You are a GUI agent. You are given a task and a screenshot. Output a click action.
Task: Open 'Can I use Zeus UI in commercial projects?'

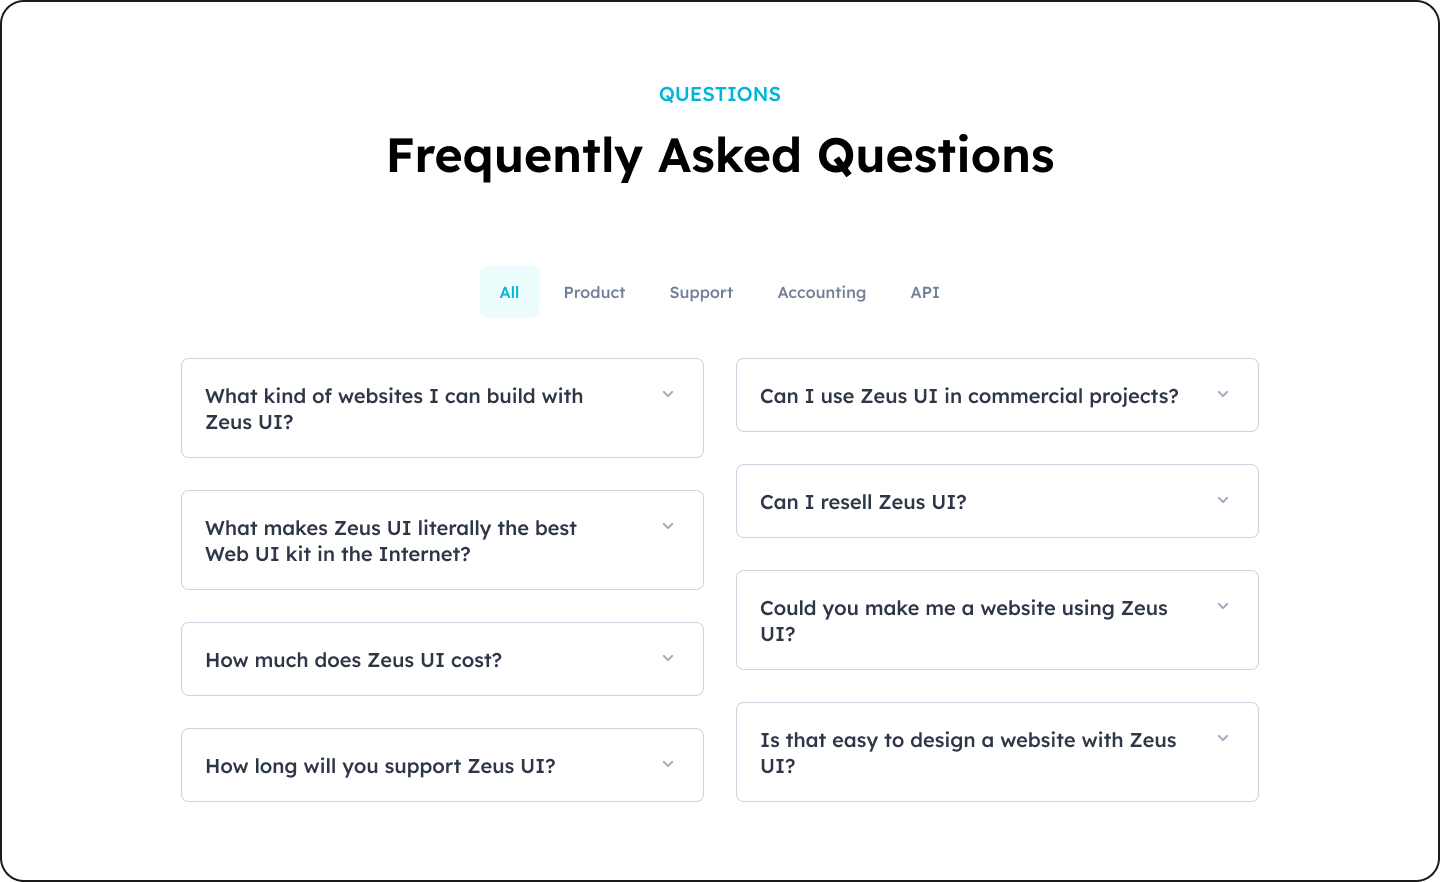tap(969, 396)
